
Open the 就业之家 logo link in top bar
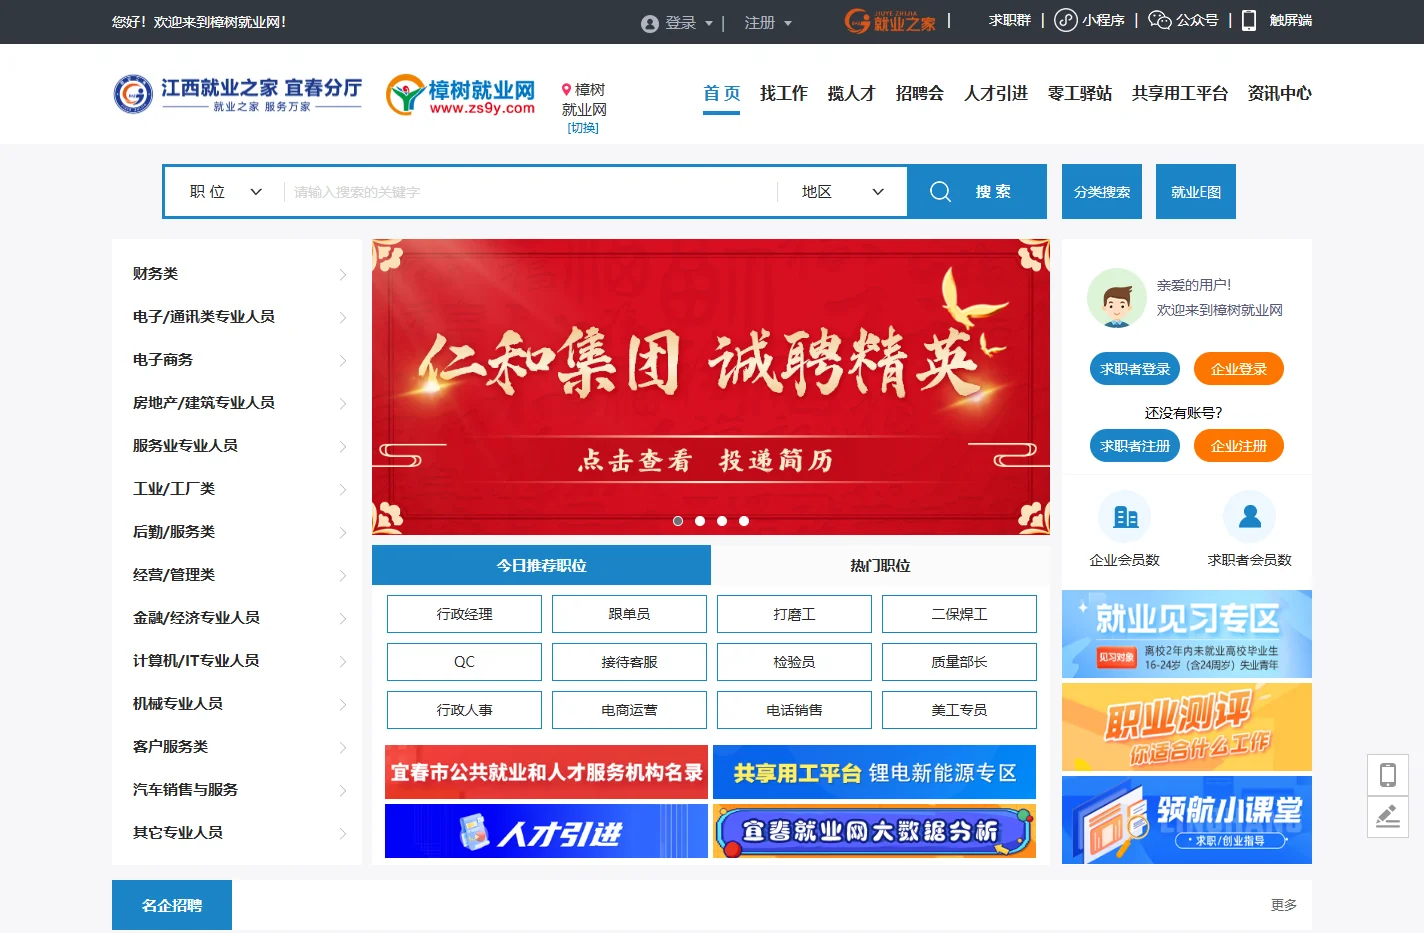click(890, 21)
